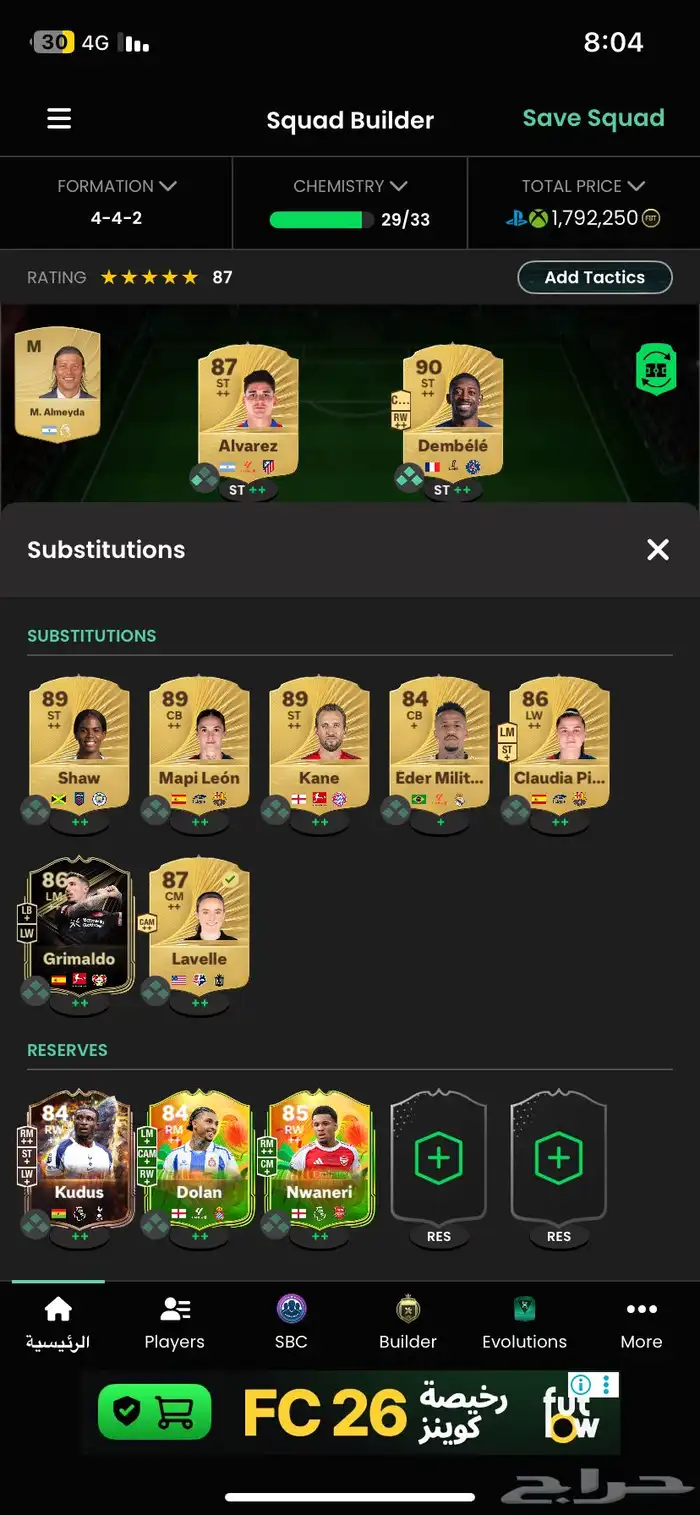Open the Builder icon
The height and width of the screenshot is (1515, 700).
[x=408, y=1308]
